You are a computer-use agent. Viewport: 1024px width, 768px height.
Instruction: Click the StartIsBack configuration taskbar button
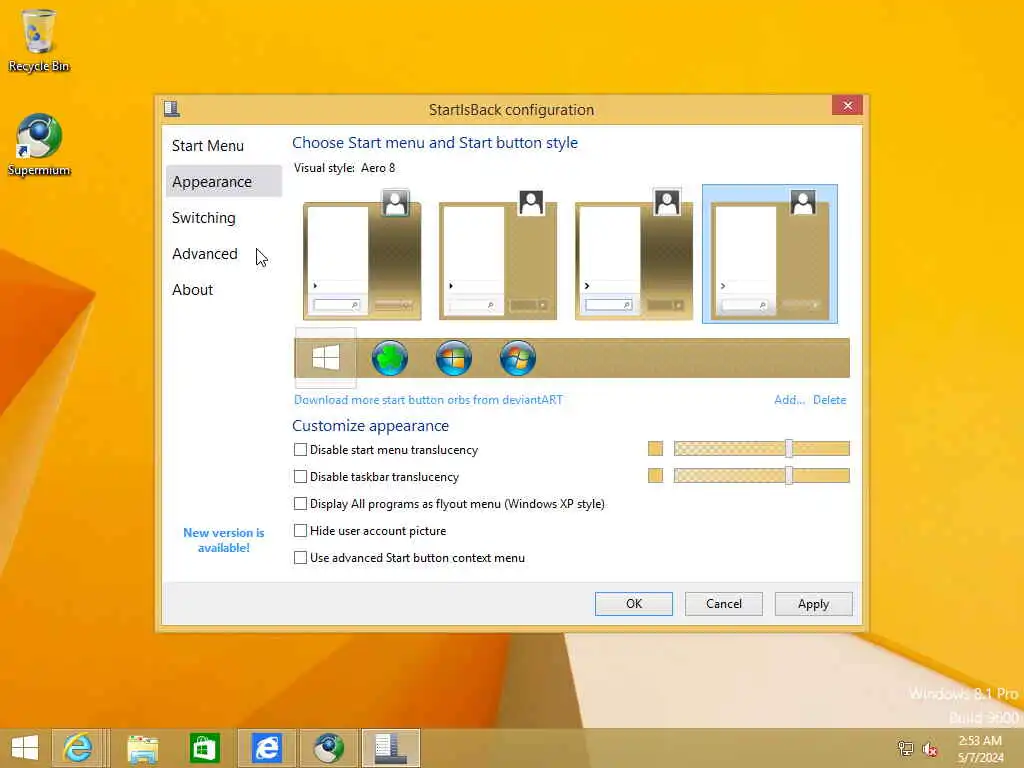click(x=391, y=748)
